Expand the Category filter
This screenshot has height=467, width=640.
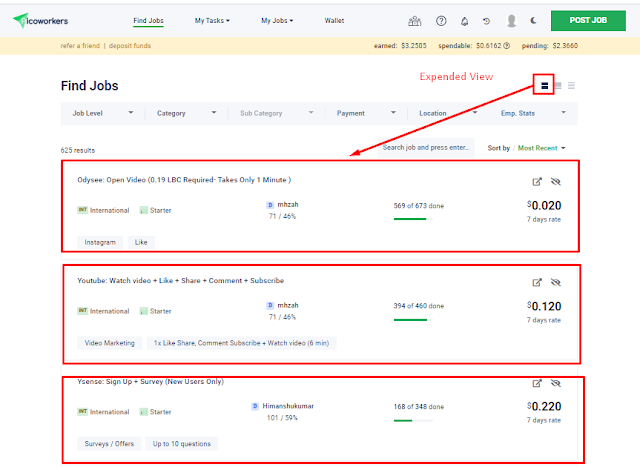187,113
